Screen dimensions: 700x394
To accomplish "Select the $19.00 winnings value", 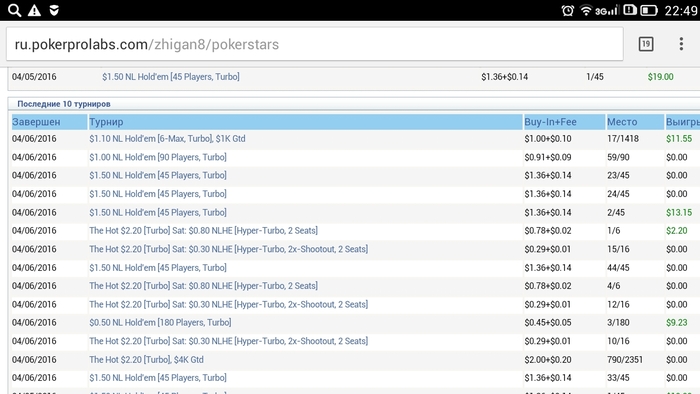I will click(x=660, y=77).
